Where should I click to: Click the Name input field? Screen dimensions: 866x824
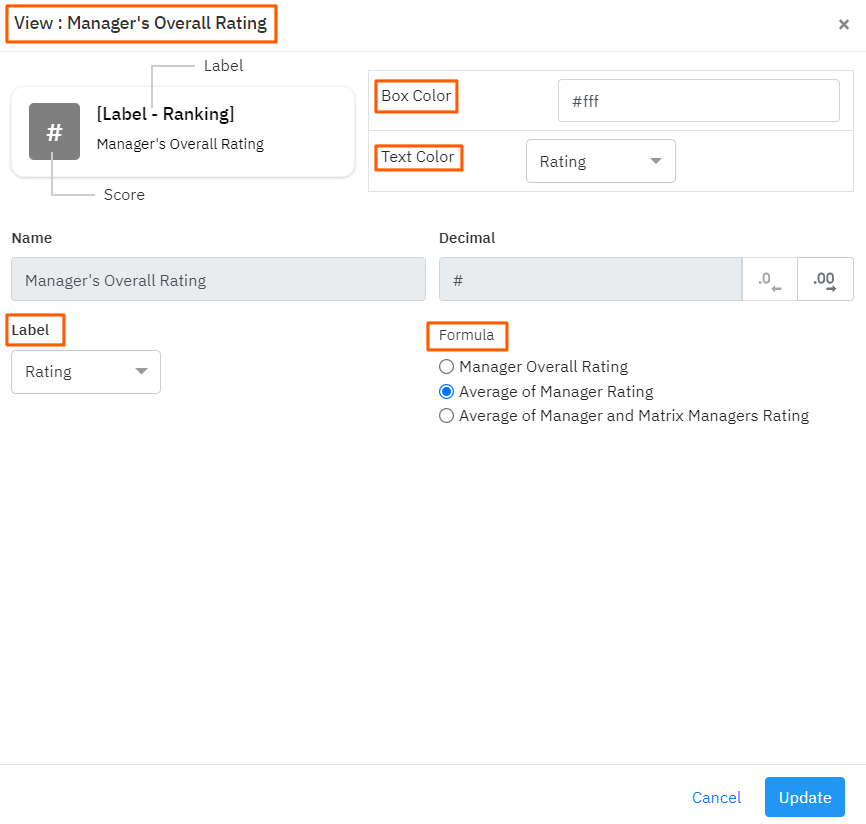[218, 280]
